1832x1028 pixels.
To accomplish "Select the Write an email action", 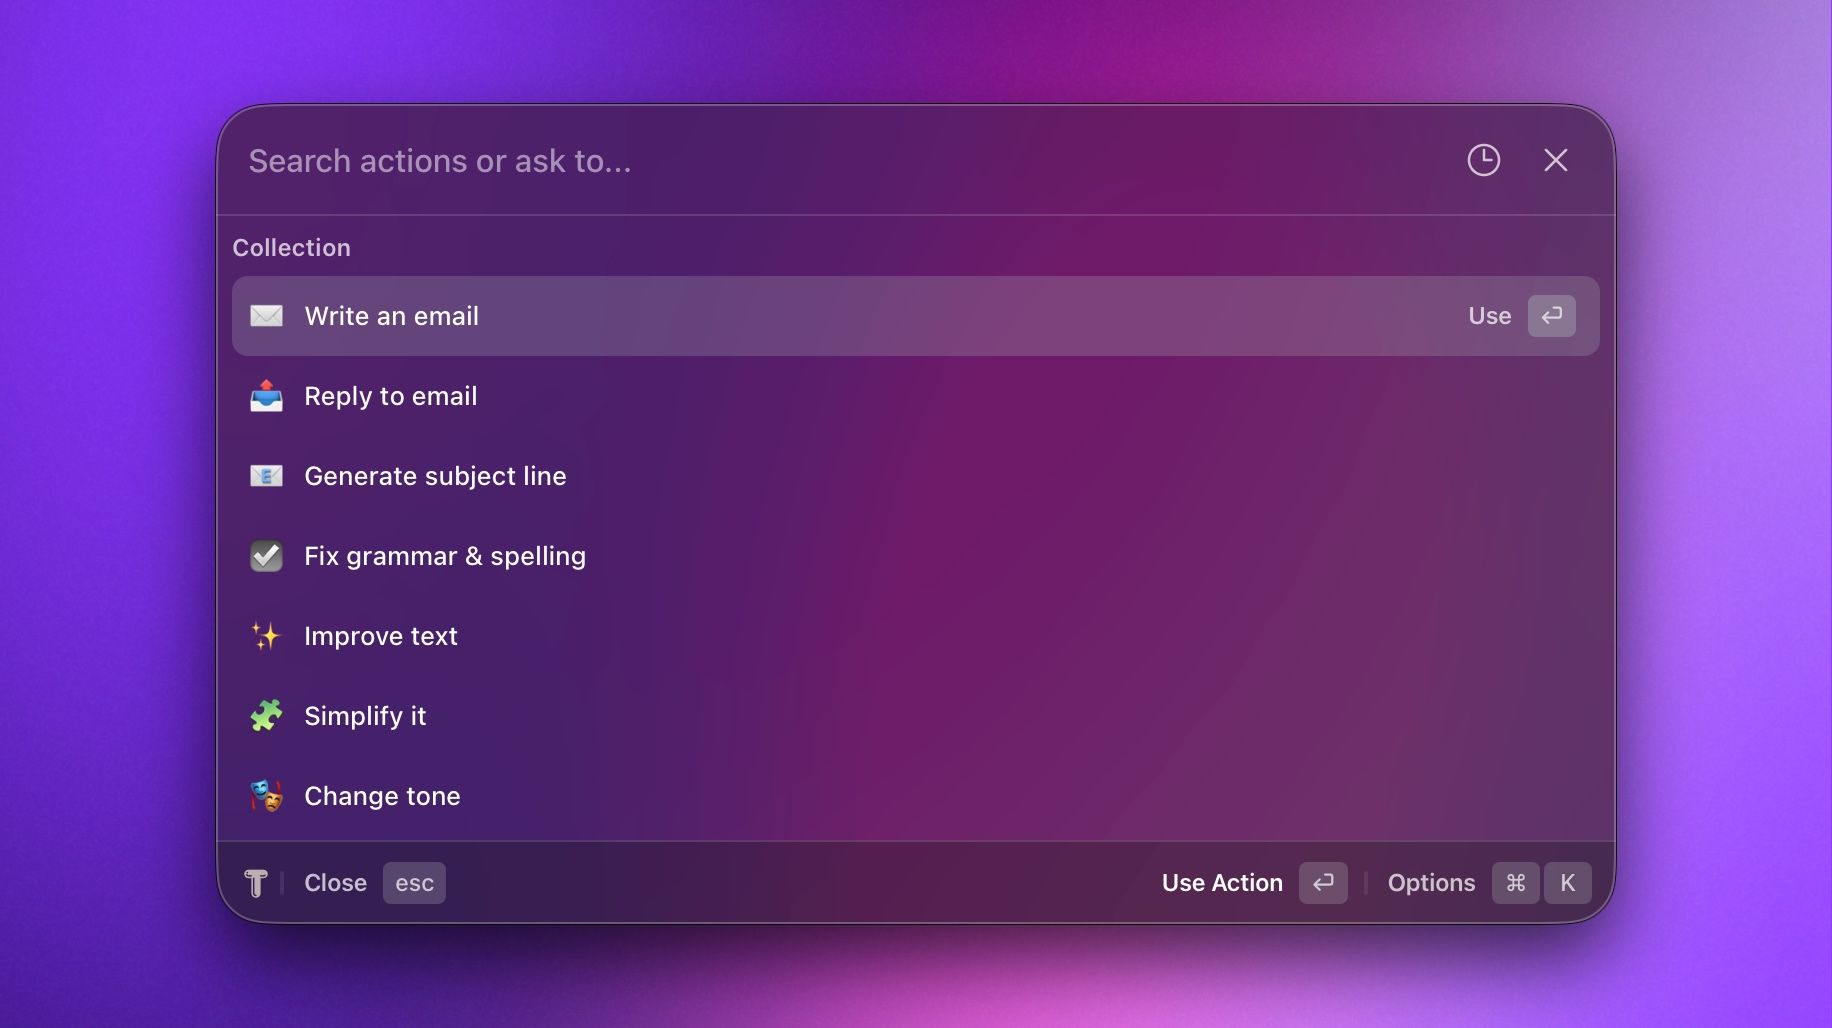I will click(391, 316).
